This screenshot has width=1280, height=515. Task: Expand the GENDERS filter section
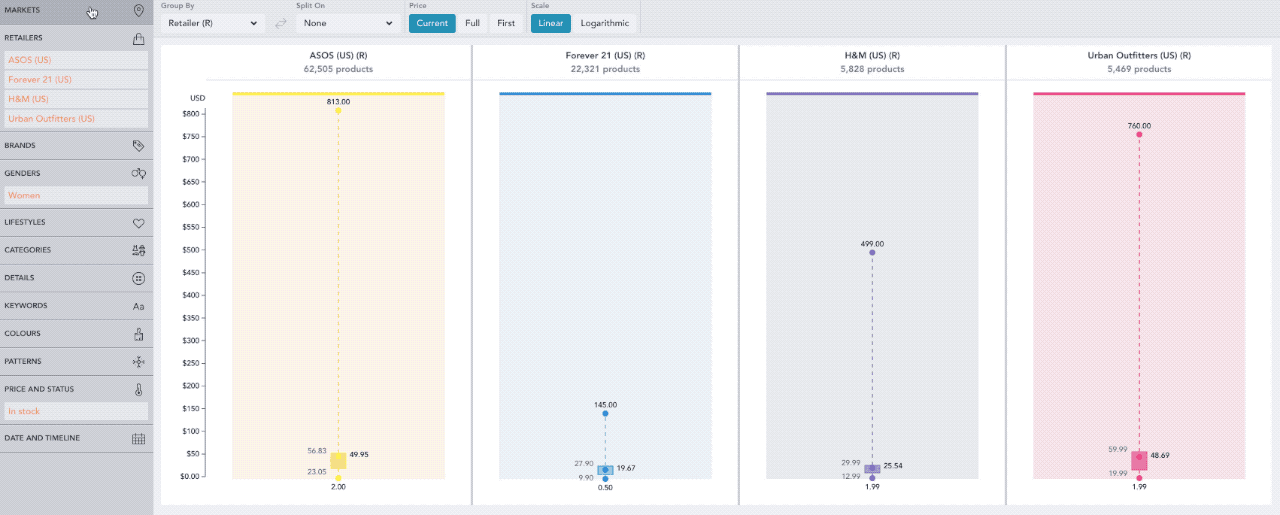[x=76, y=173]
